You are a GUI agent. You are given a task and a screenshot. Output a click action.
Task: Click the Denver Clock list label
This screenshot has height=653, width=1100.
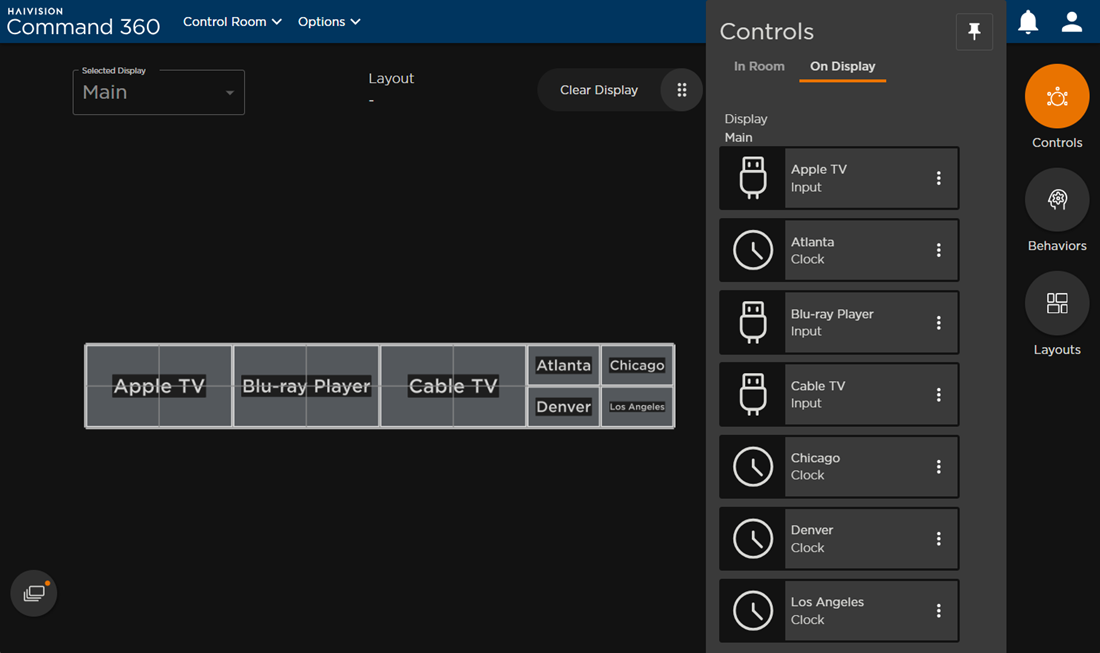point(812,539)
